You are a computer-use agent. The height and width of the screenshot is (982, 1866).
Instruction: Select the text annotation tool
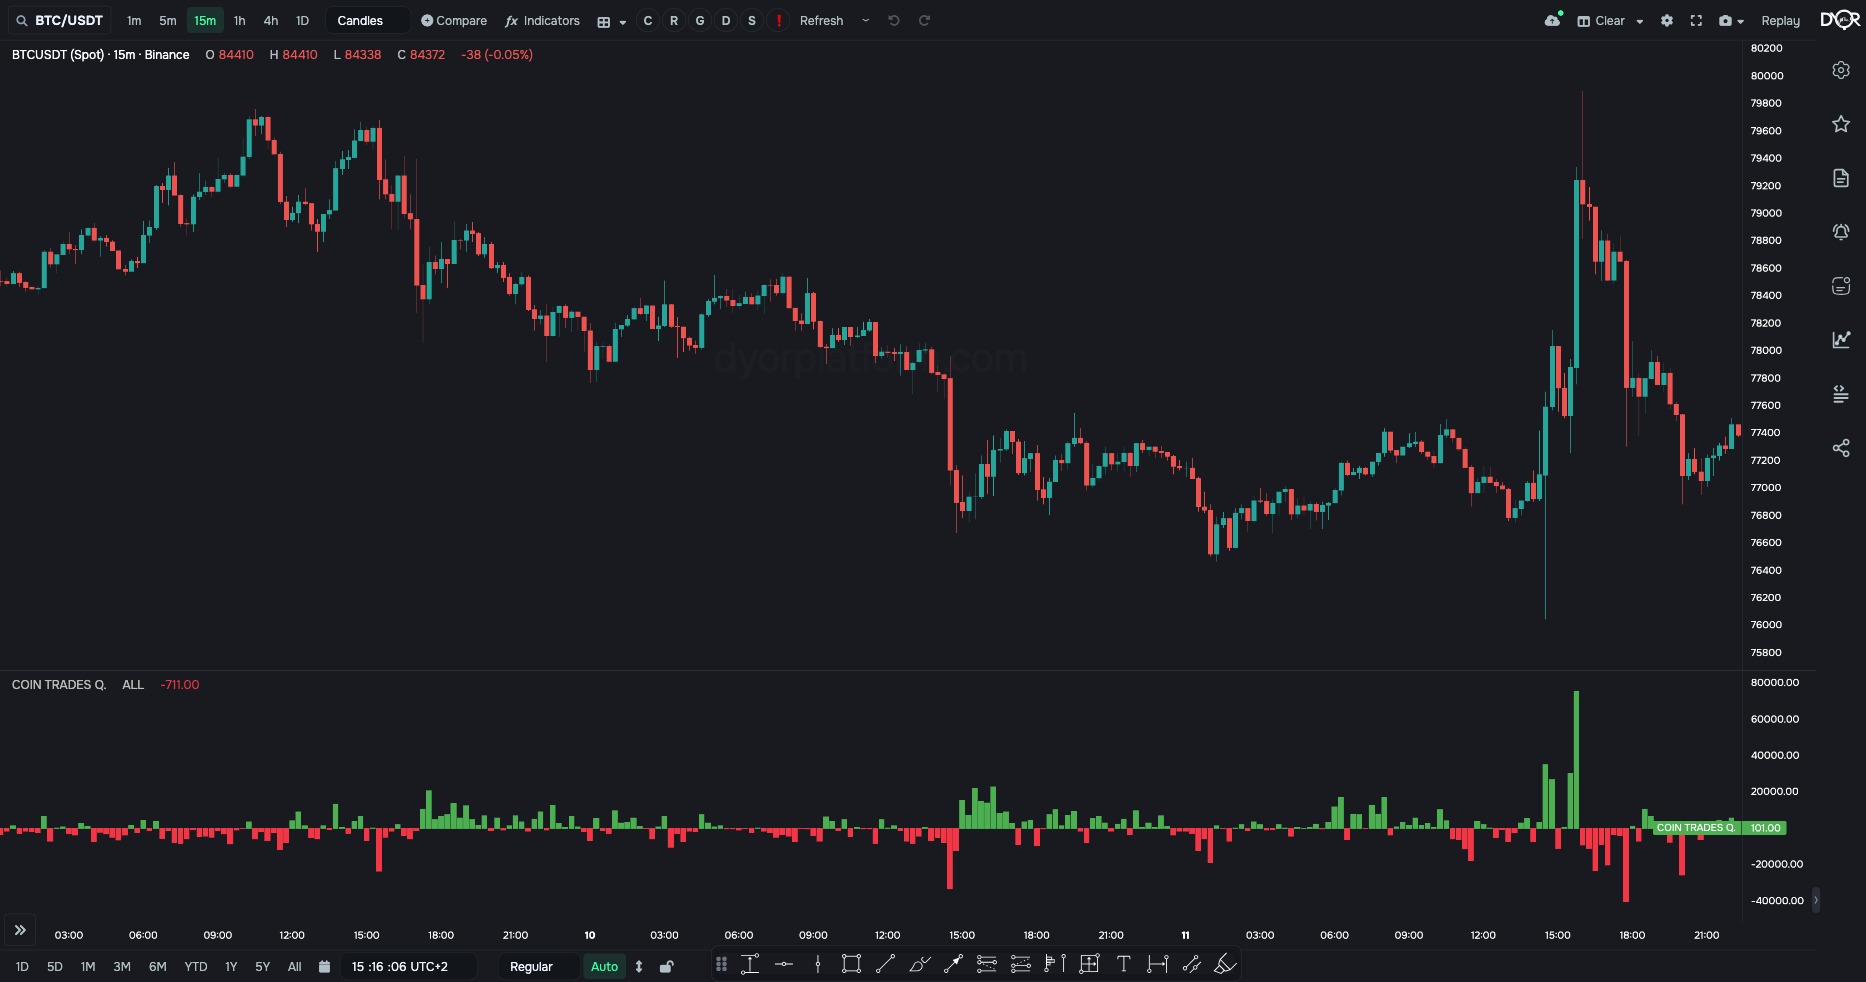[x=1124, y=965]
